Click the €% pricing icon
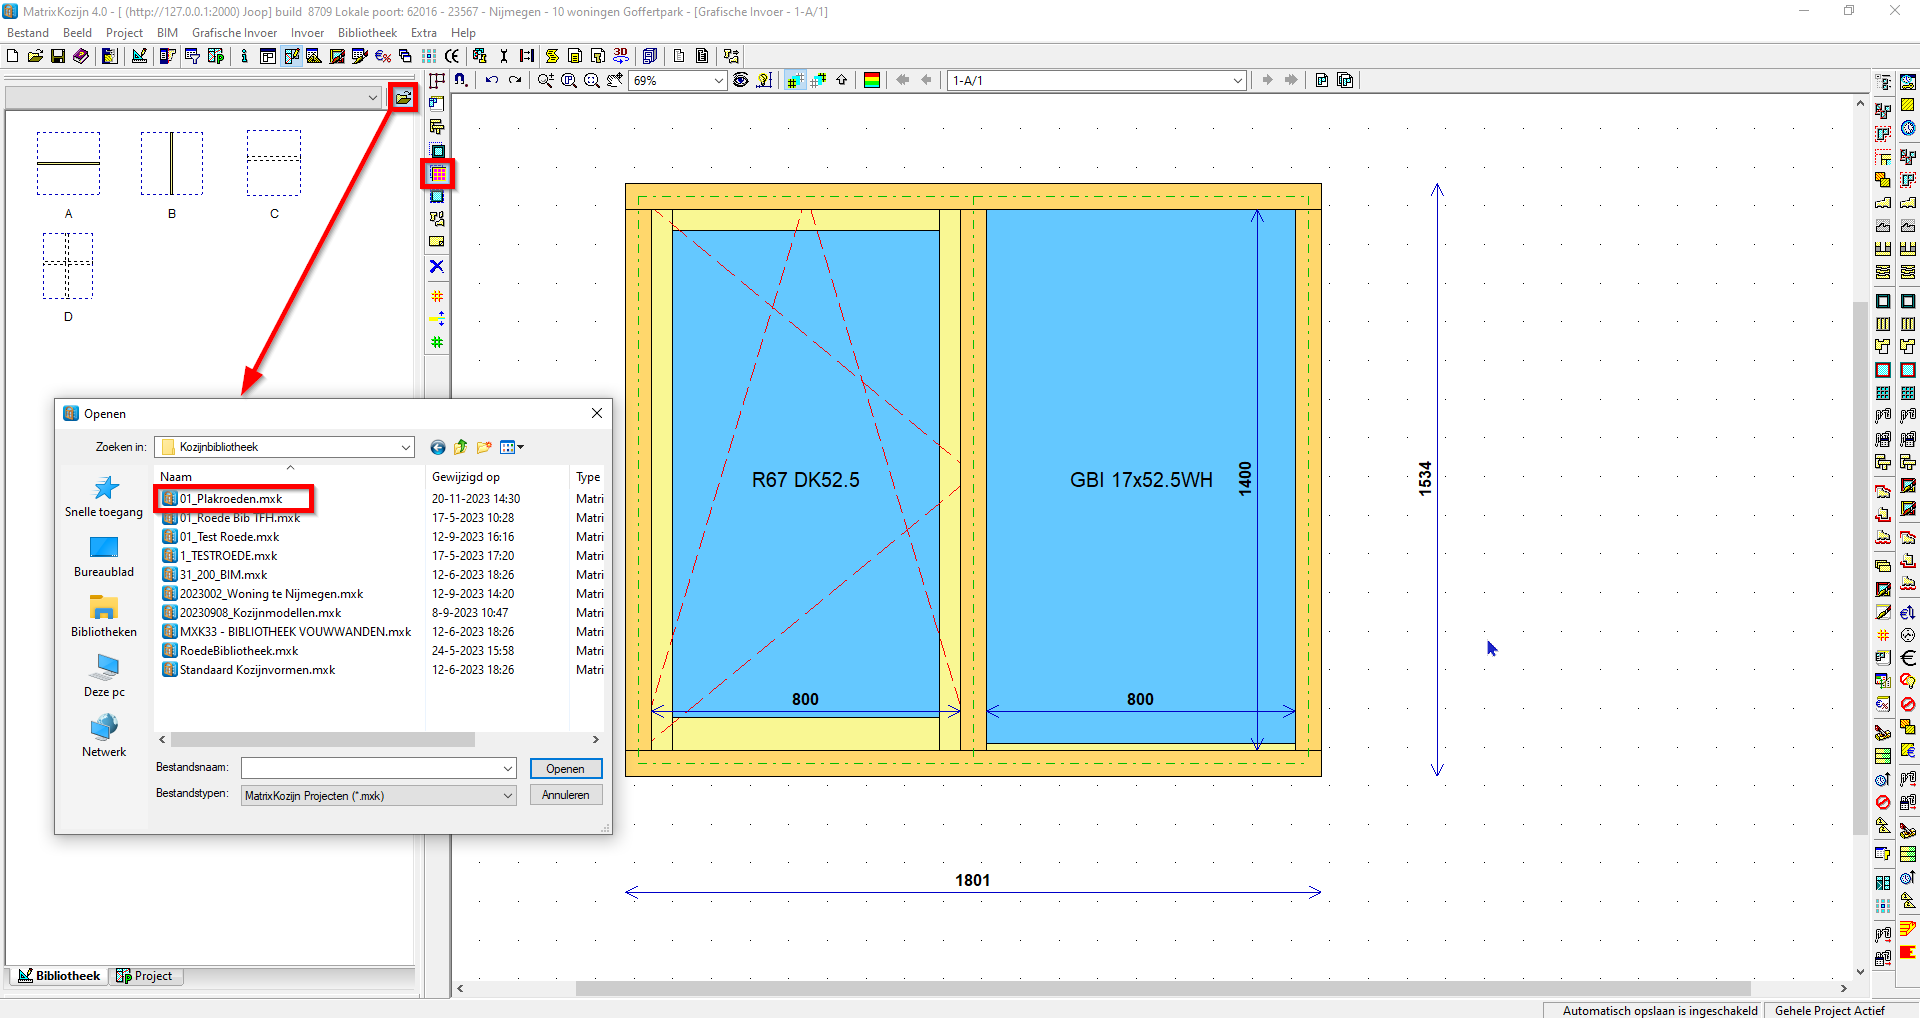Image resolution: width=1920 pixels, height=1018 pixels. click(382, 56)
